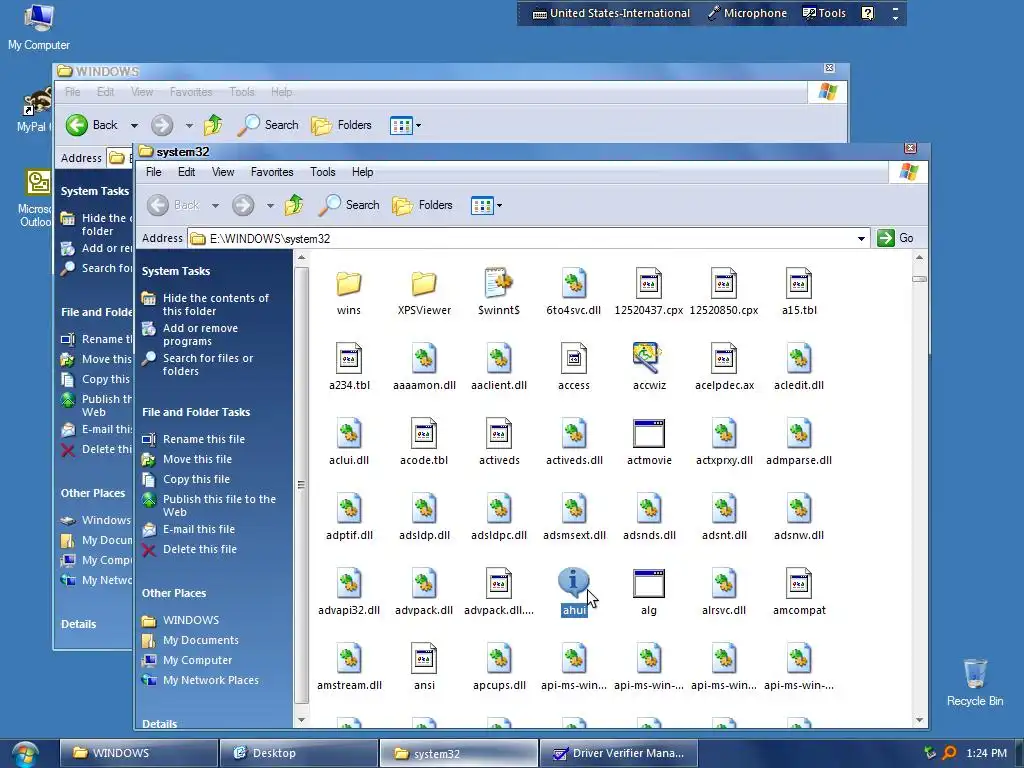This screenshot has height=768, width=1024.
Task: Select the apcups.dll file icon
Action: coord(499,658)
